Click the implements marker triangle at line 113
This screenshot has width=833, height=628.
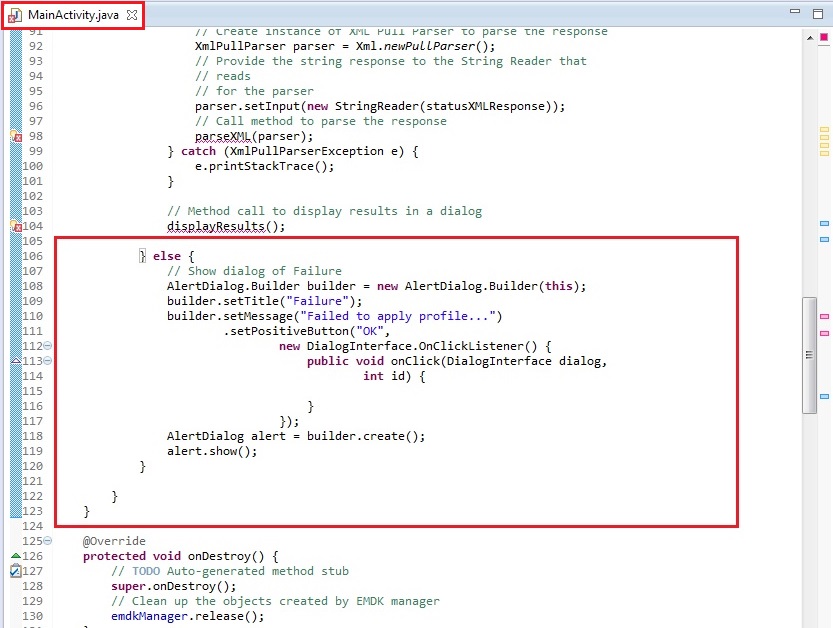tap(15, 361)
